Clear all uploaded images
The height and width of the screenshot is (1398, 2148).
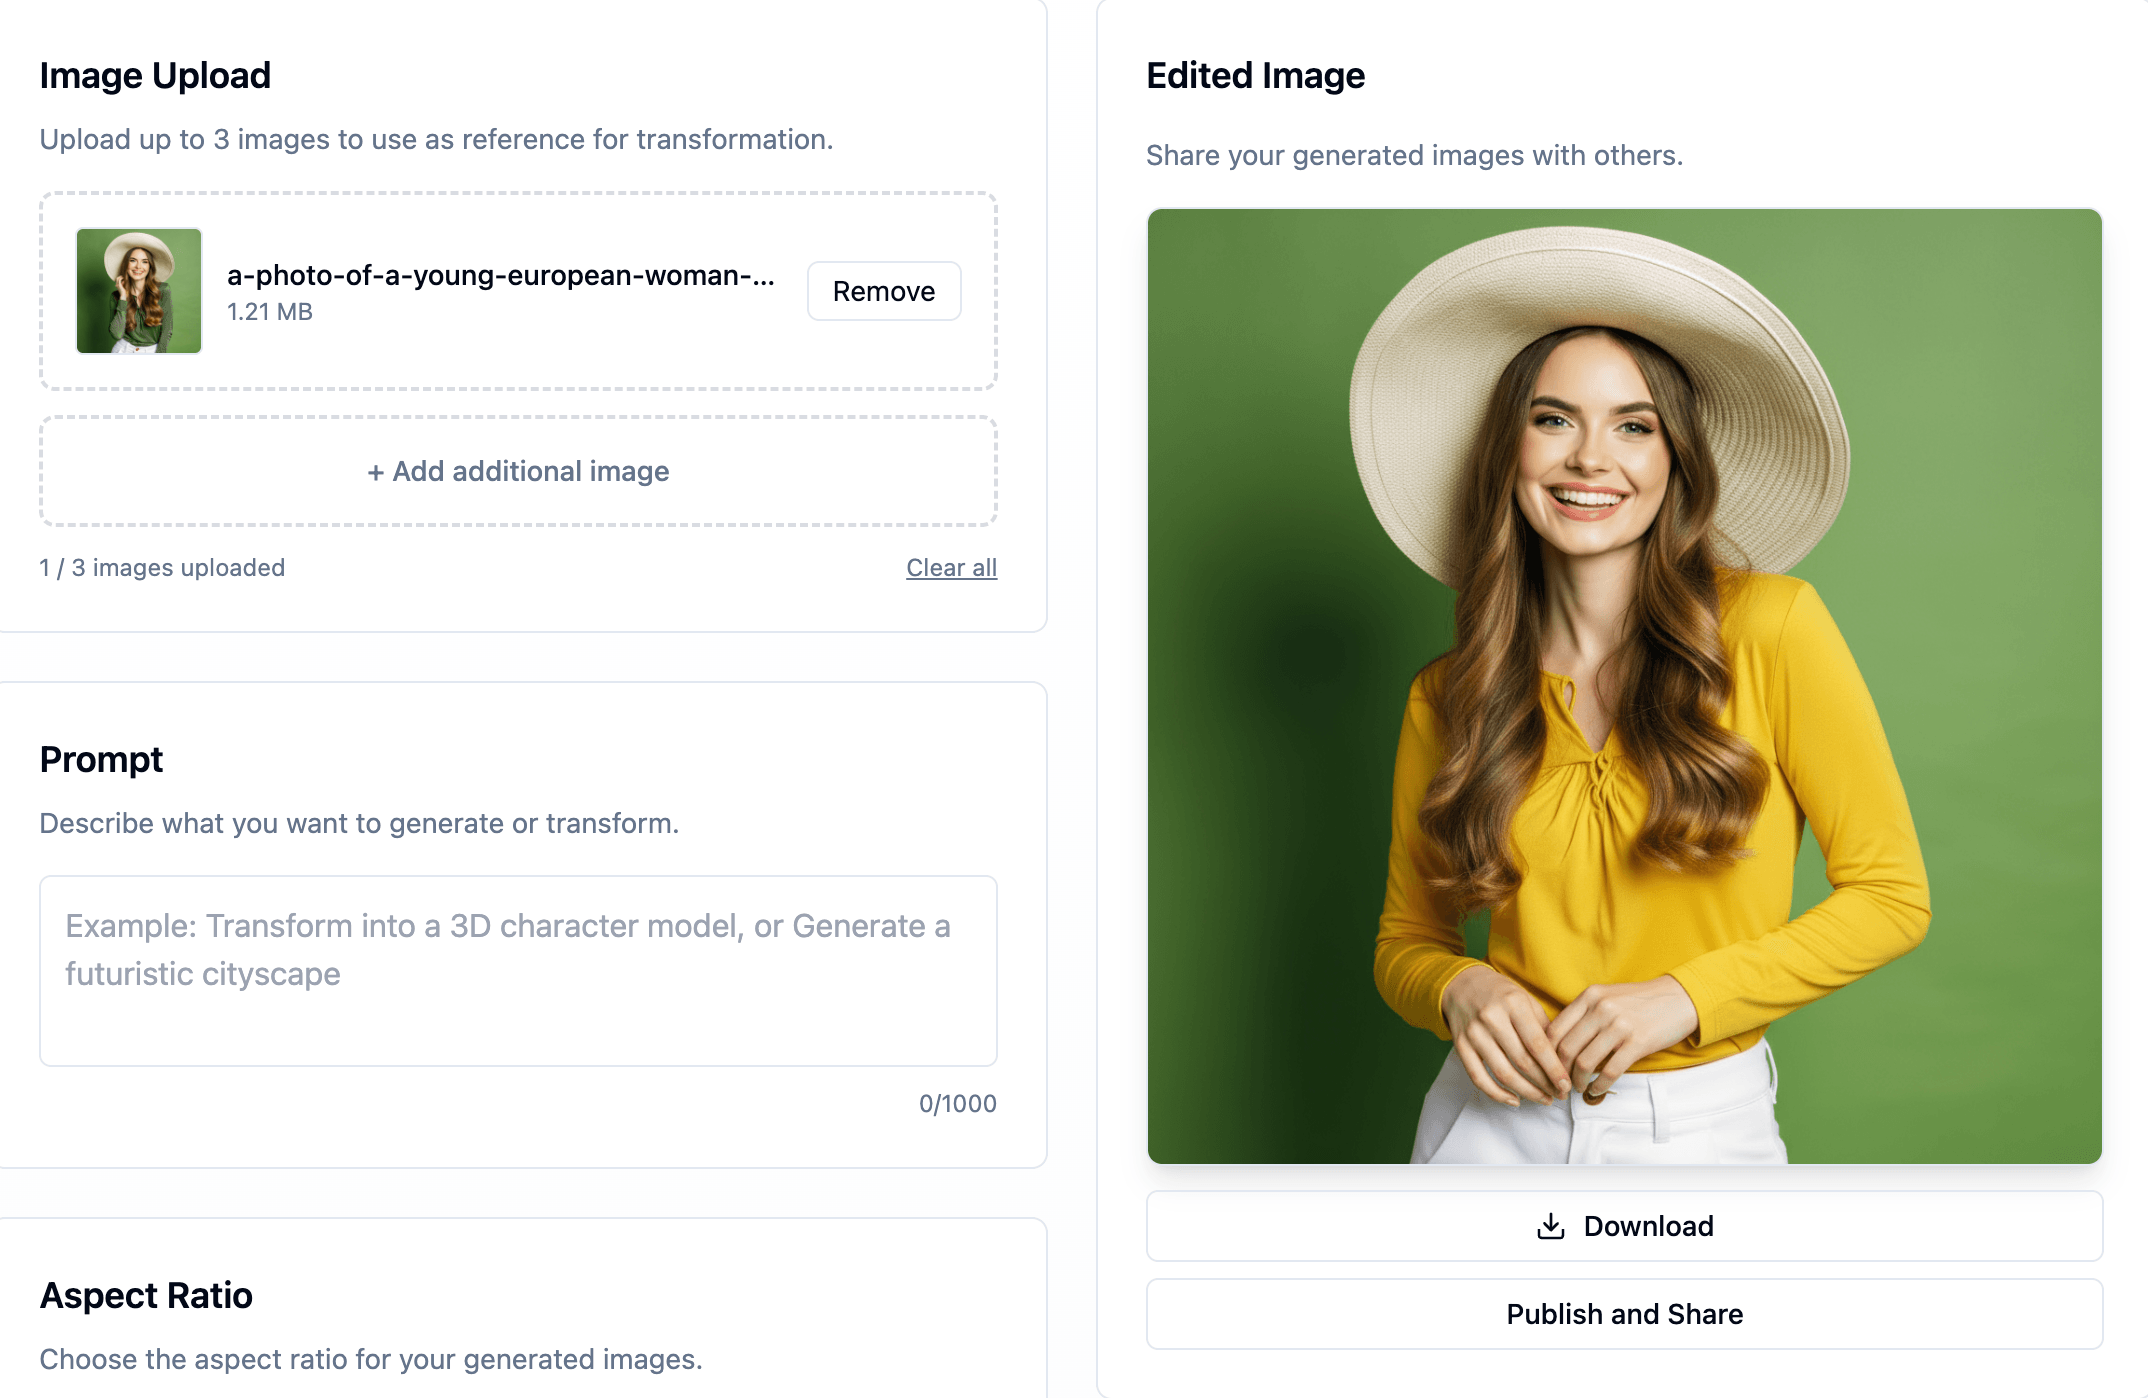click(951, 567)
